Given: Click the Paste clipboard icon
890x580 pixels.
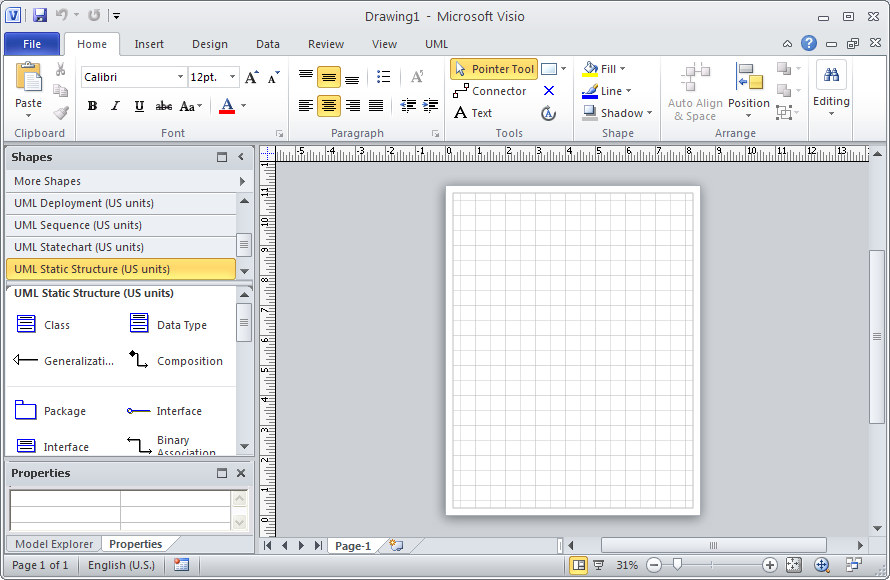Looking at the screenshot, I should tap(28, 78).
